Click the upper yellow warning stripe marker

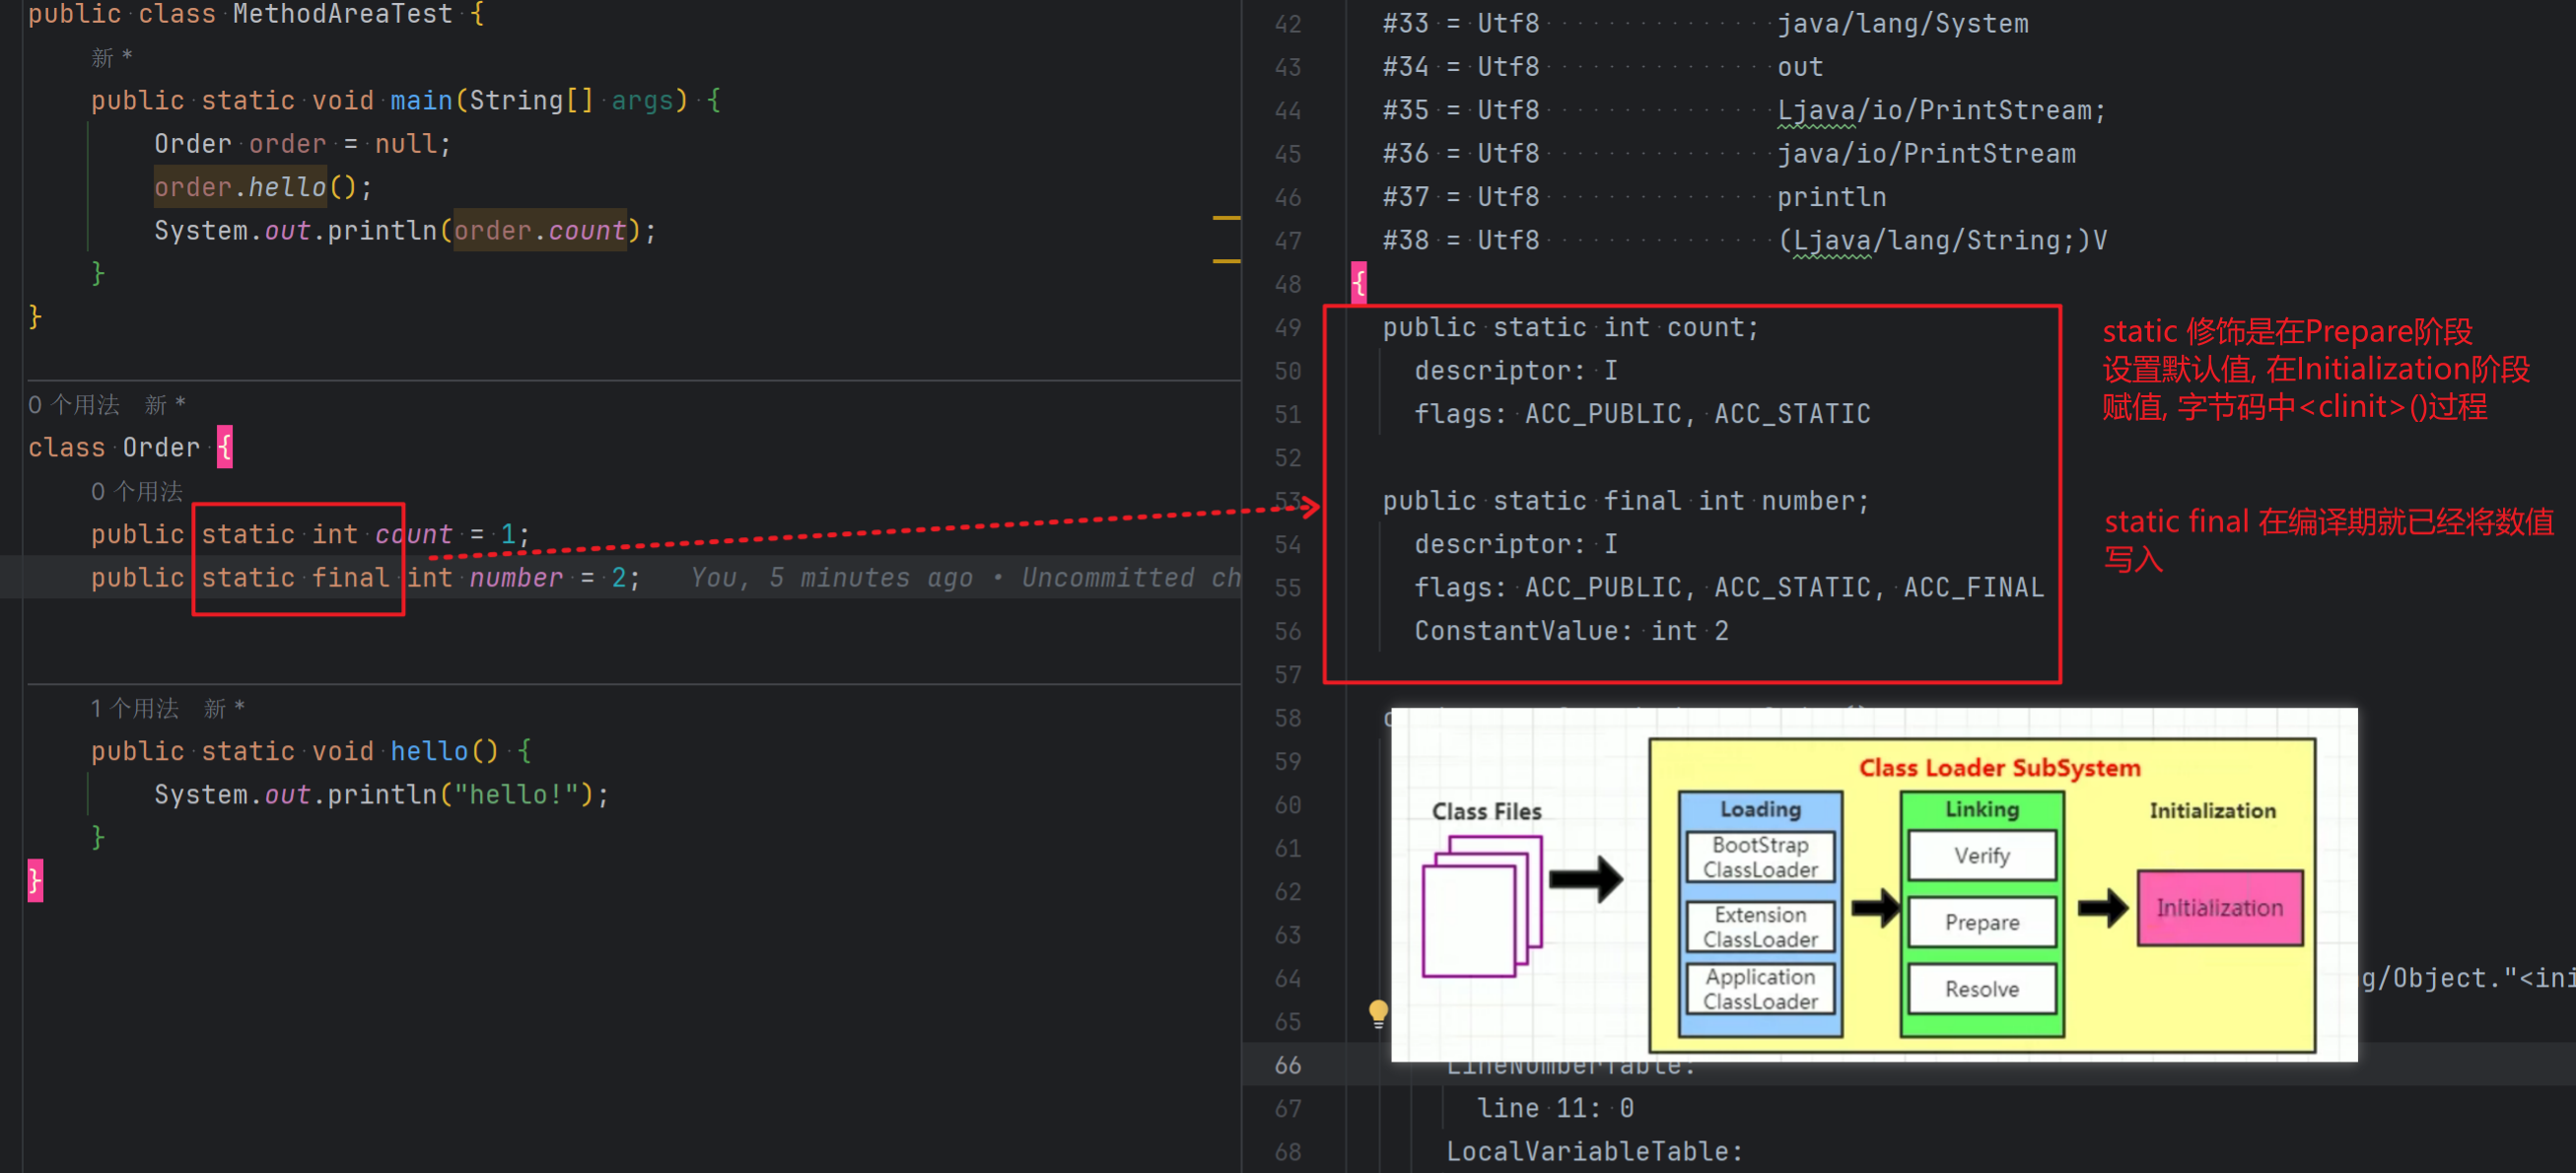click(1225, 217)
